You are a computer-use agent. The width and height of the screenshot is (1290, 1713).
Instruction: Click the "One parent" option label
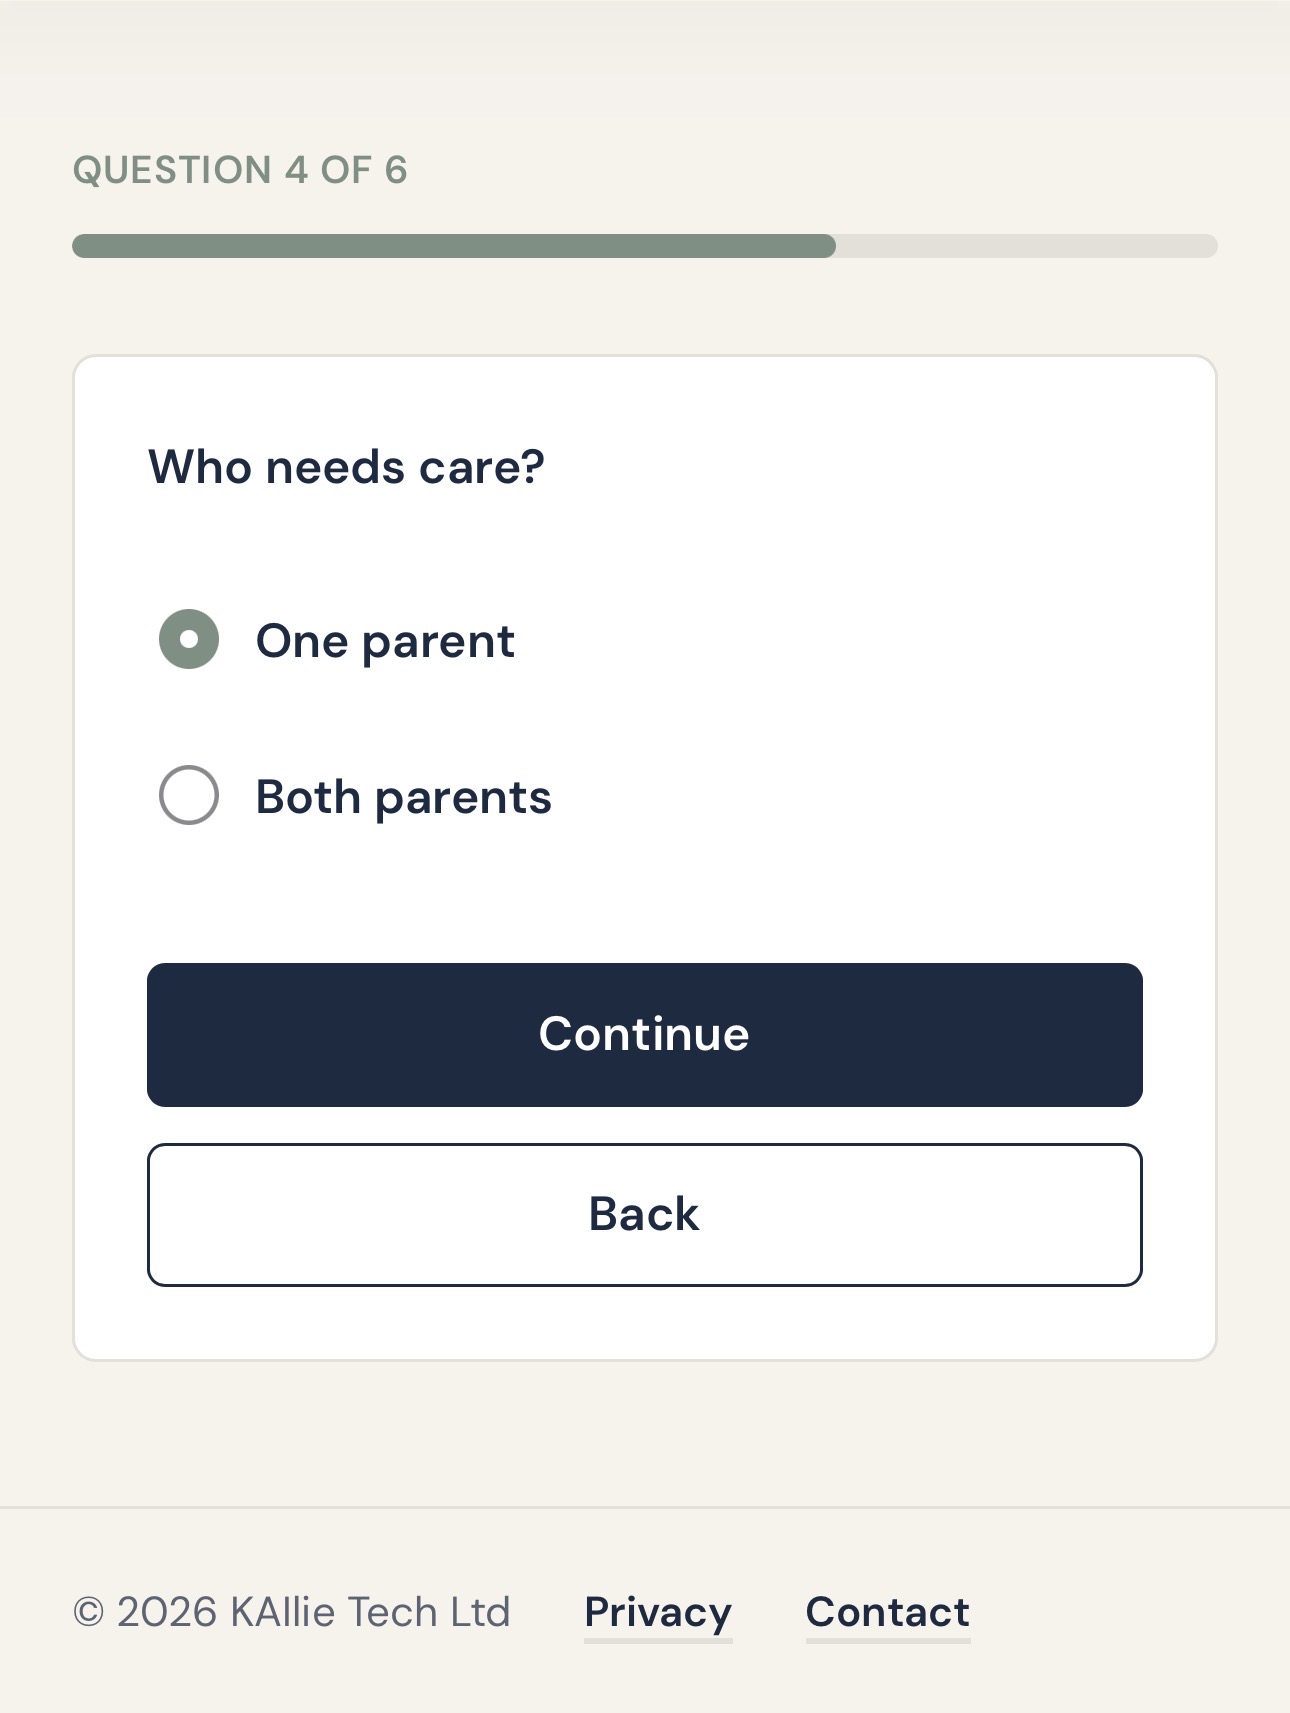[385, 641]
